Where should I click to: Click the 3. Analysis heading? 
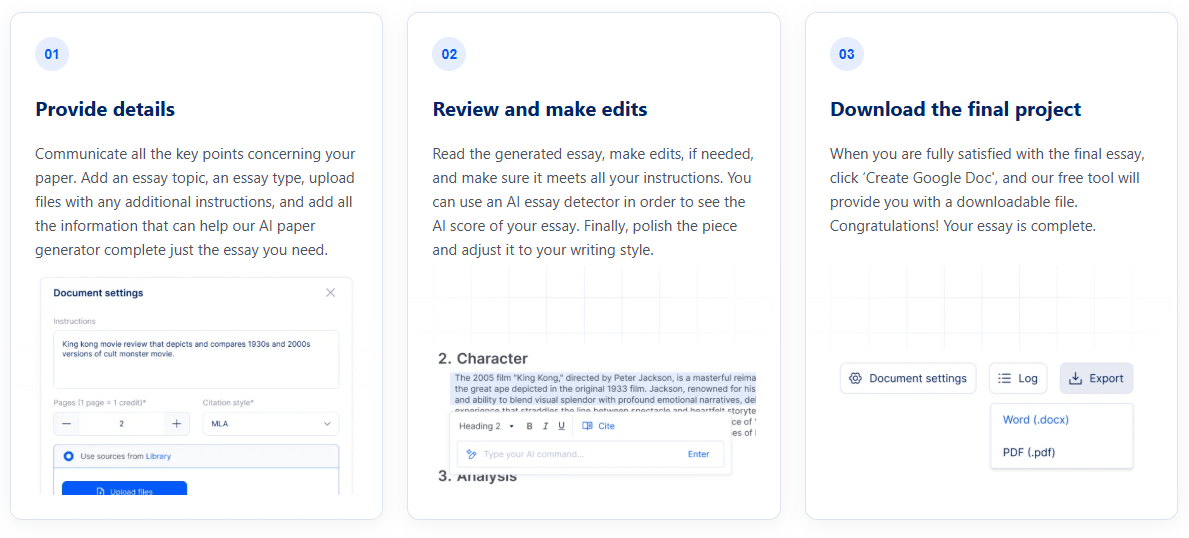tap(478, 477)
